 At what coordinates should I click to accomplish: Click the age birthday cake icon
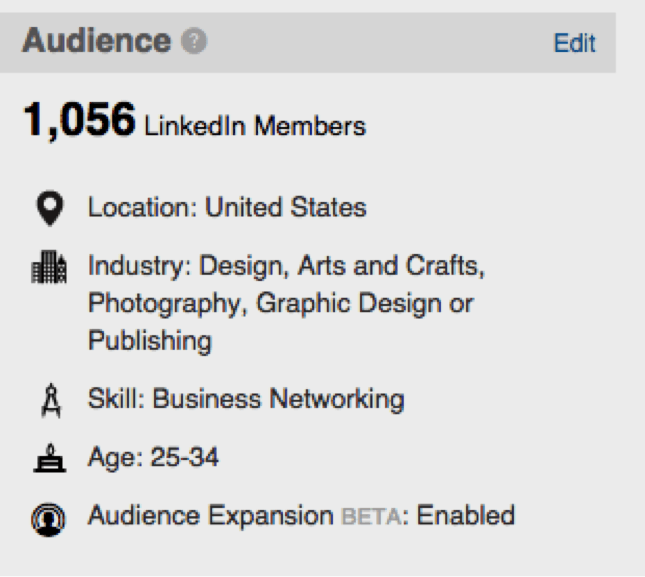[x=50, y=458]
